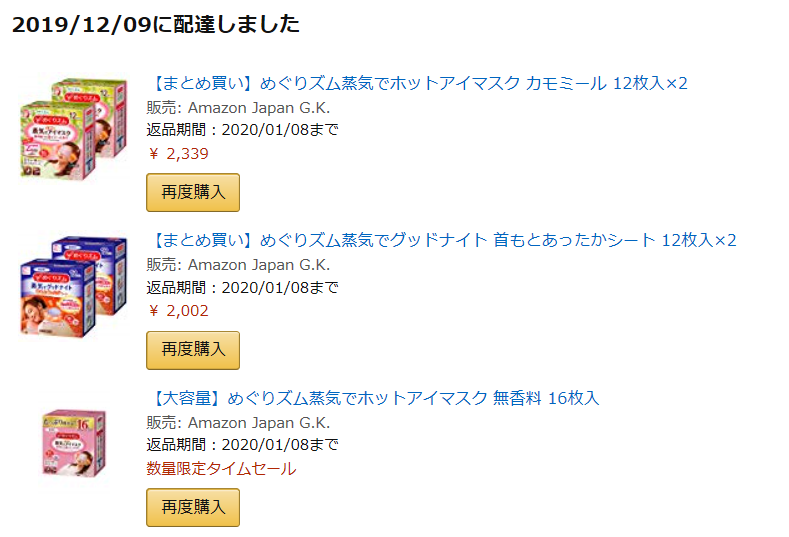Viewport: 789px width, 537px height.
Task: Click the 数量限定タイムセール label
Action: click(x=221, y=469)
